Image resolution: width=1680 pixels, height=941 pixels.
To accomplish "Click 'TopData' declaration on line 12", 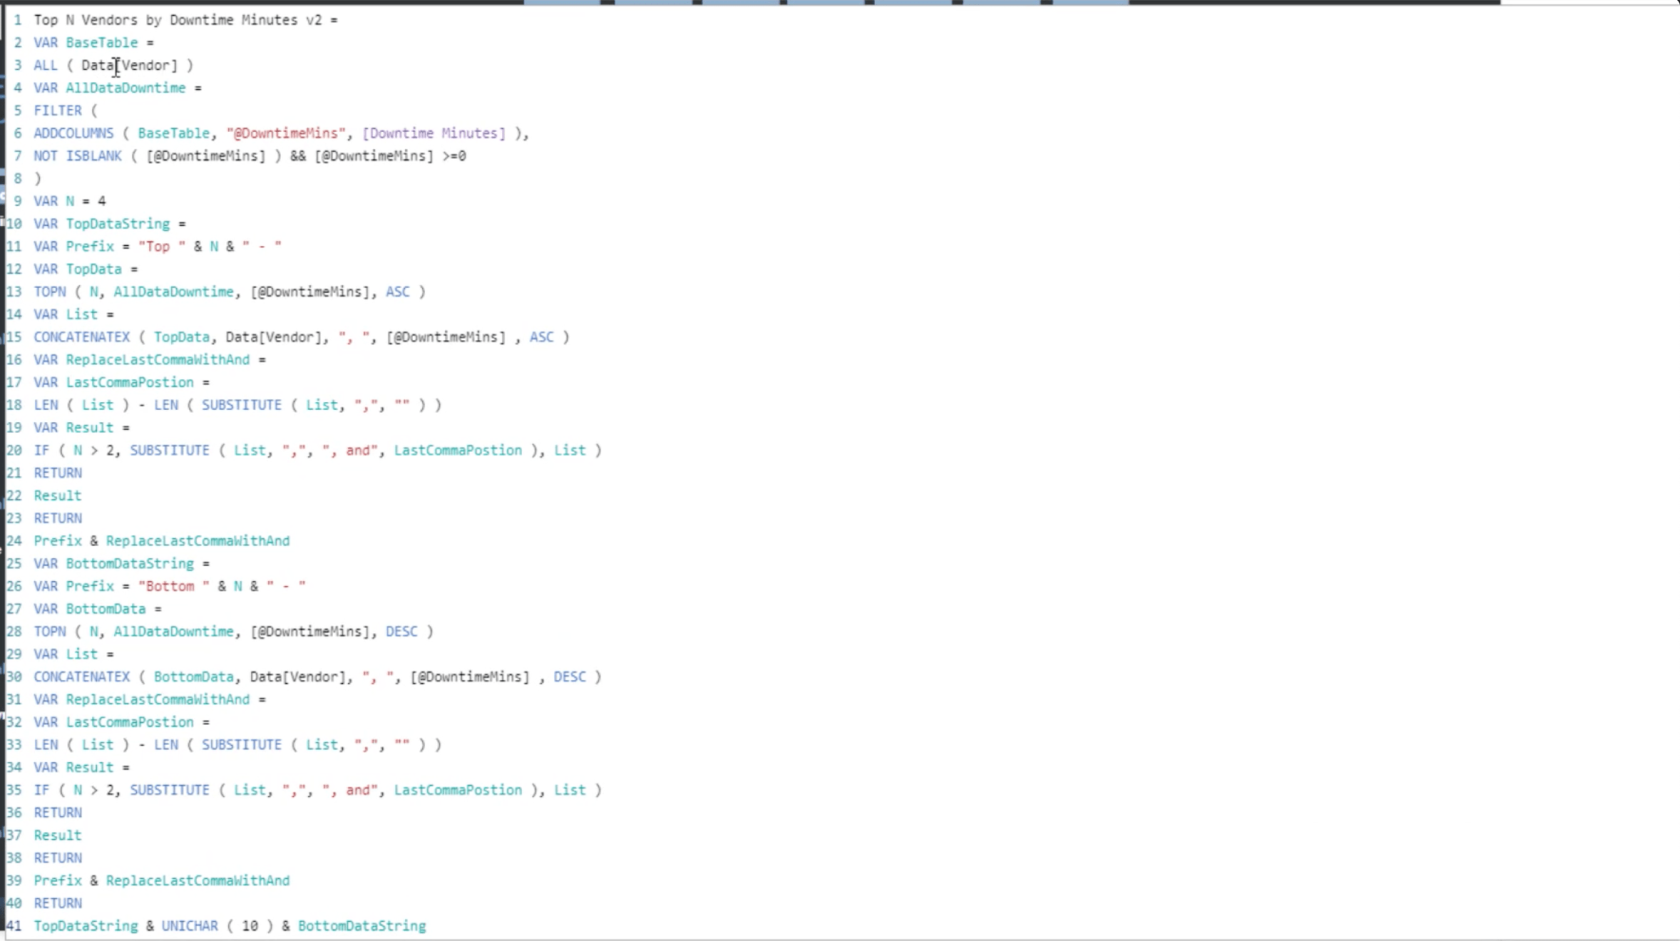I will (94, 269).
